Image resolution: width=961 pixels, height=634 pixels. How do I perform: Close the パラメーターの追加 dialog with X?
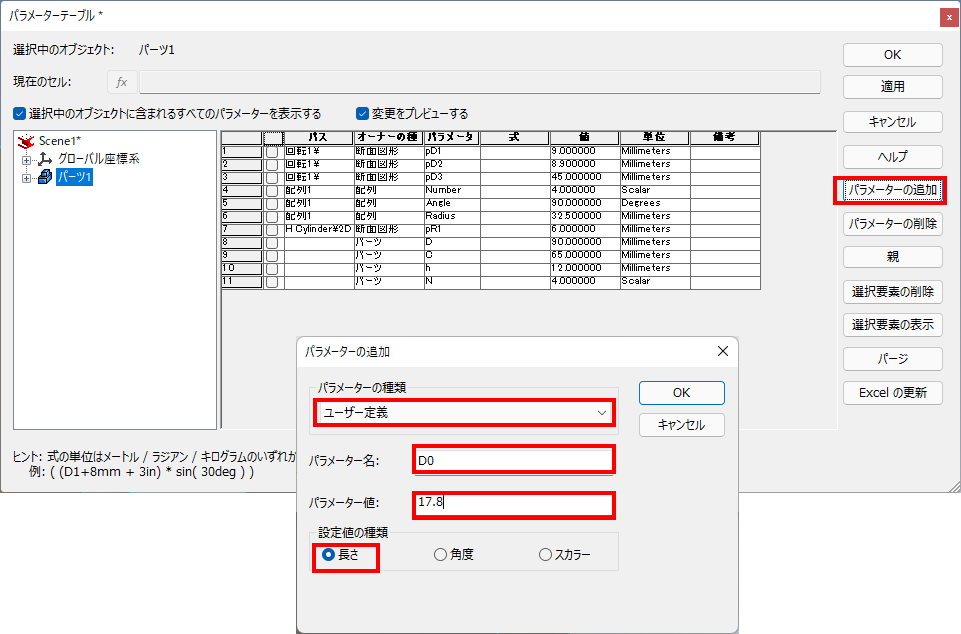722,351
